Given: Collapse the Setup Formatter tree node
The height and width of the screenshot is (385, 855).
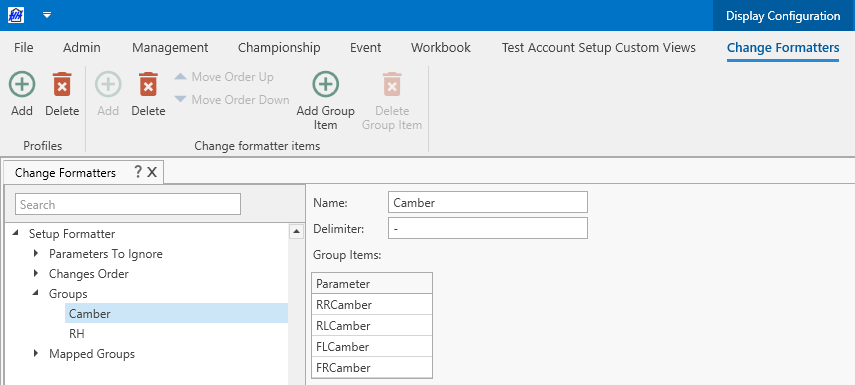Looking at the screenshot, I should (17, 234).
